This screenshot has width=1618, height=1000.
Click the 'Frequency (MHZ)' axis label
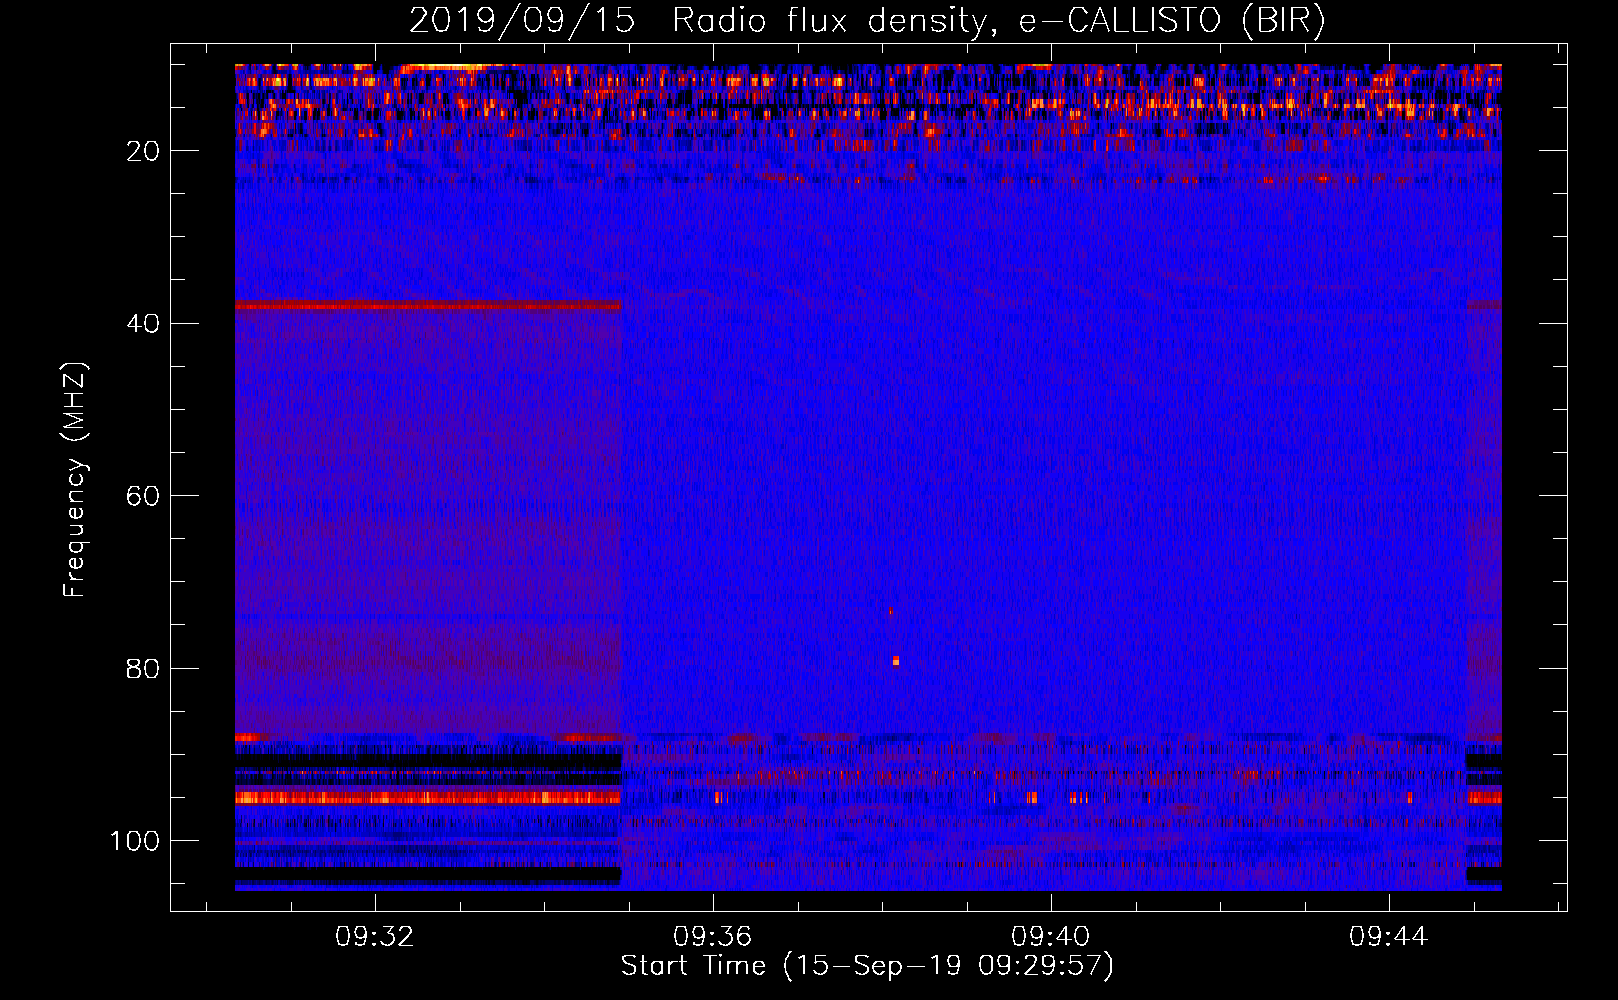point(75,480)
